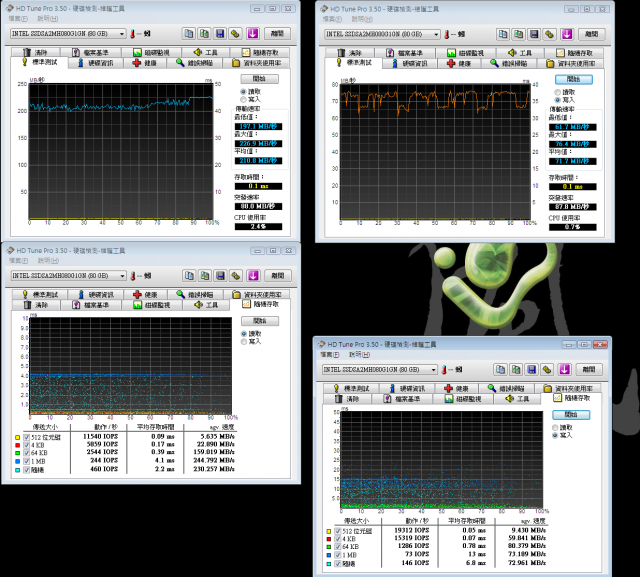The image size is (640, 577).
Task: Copy text icon in random access read window
Action: pos(189,276)
